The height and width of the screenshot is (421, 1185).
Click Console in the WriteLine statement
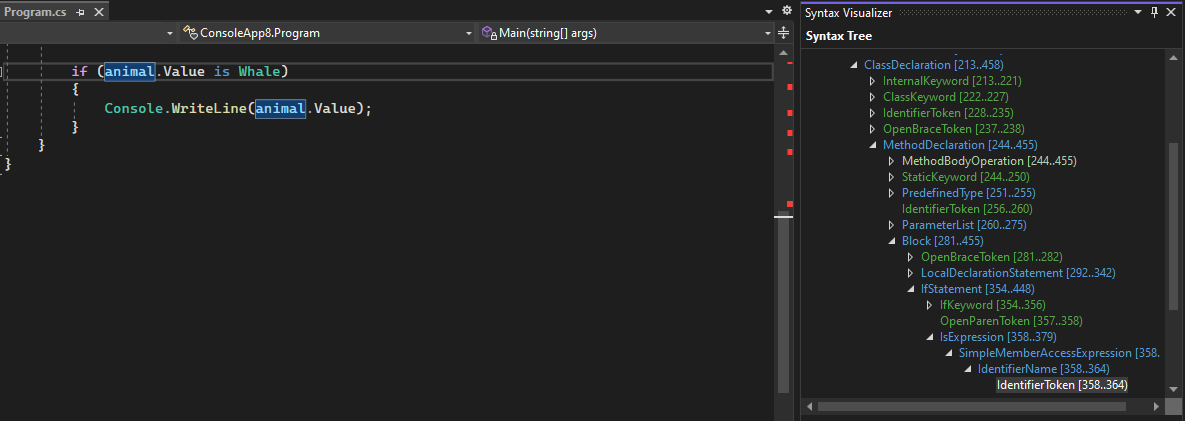pyautogui.click(x=134, y=108)
